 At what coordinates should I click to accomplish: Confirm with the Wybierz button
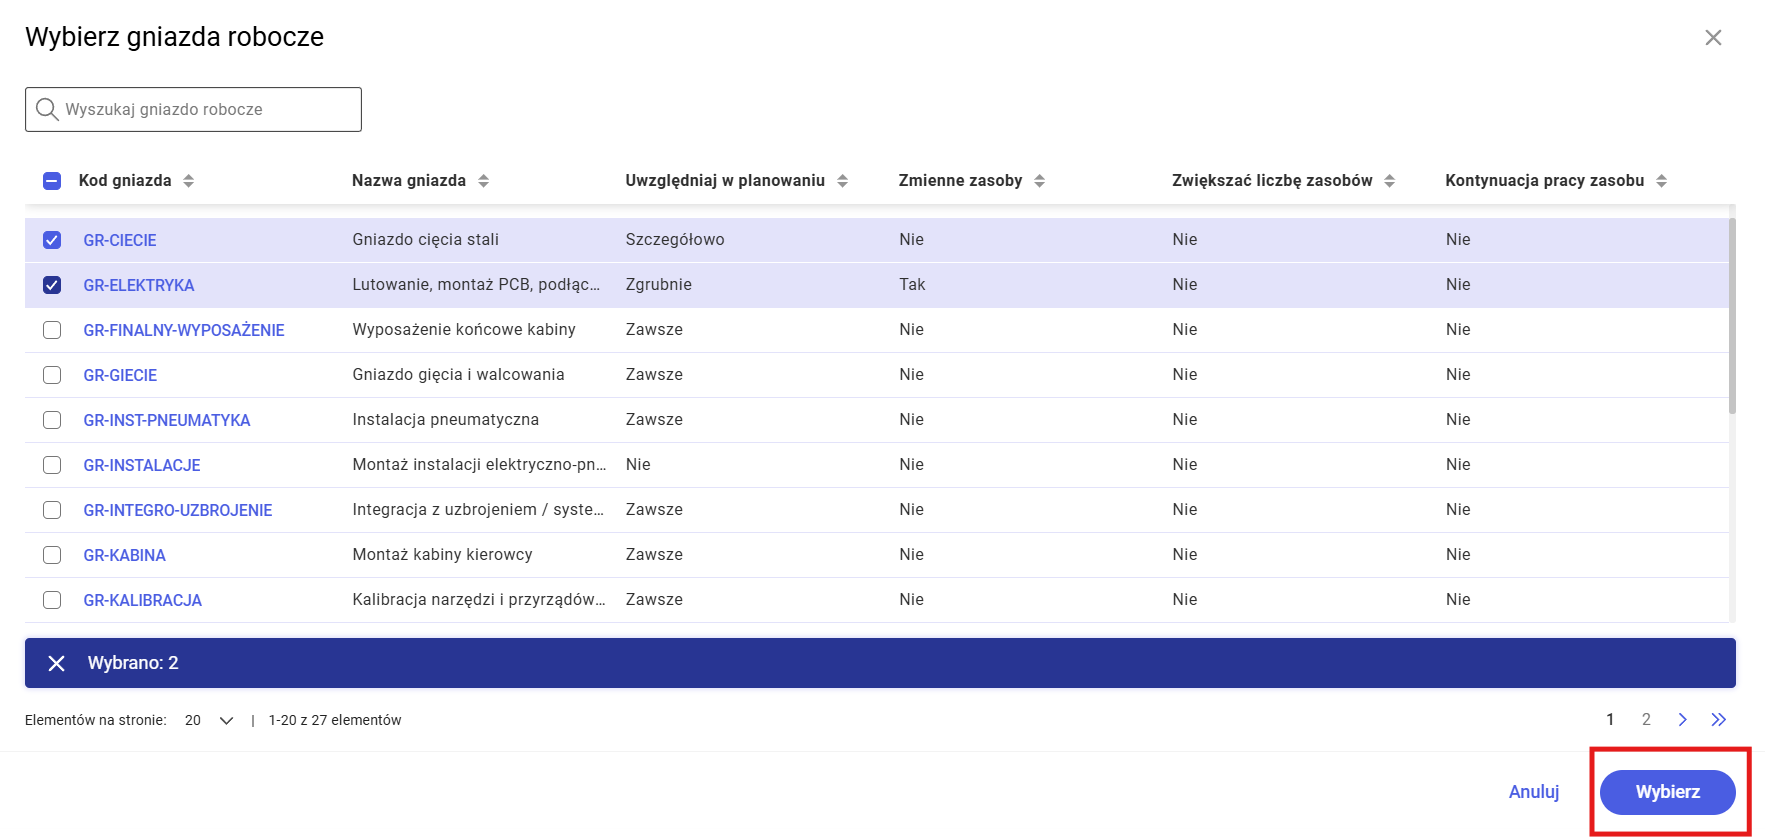point(1667,792)
